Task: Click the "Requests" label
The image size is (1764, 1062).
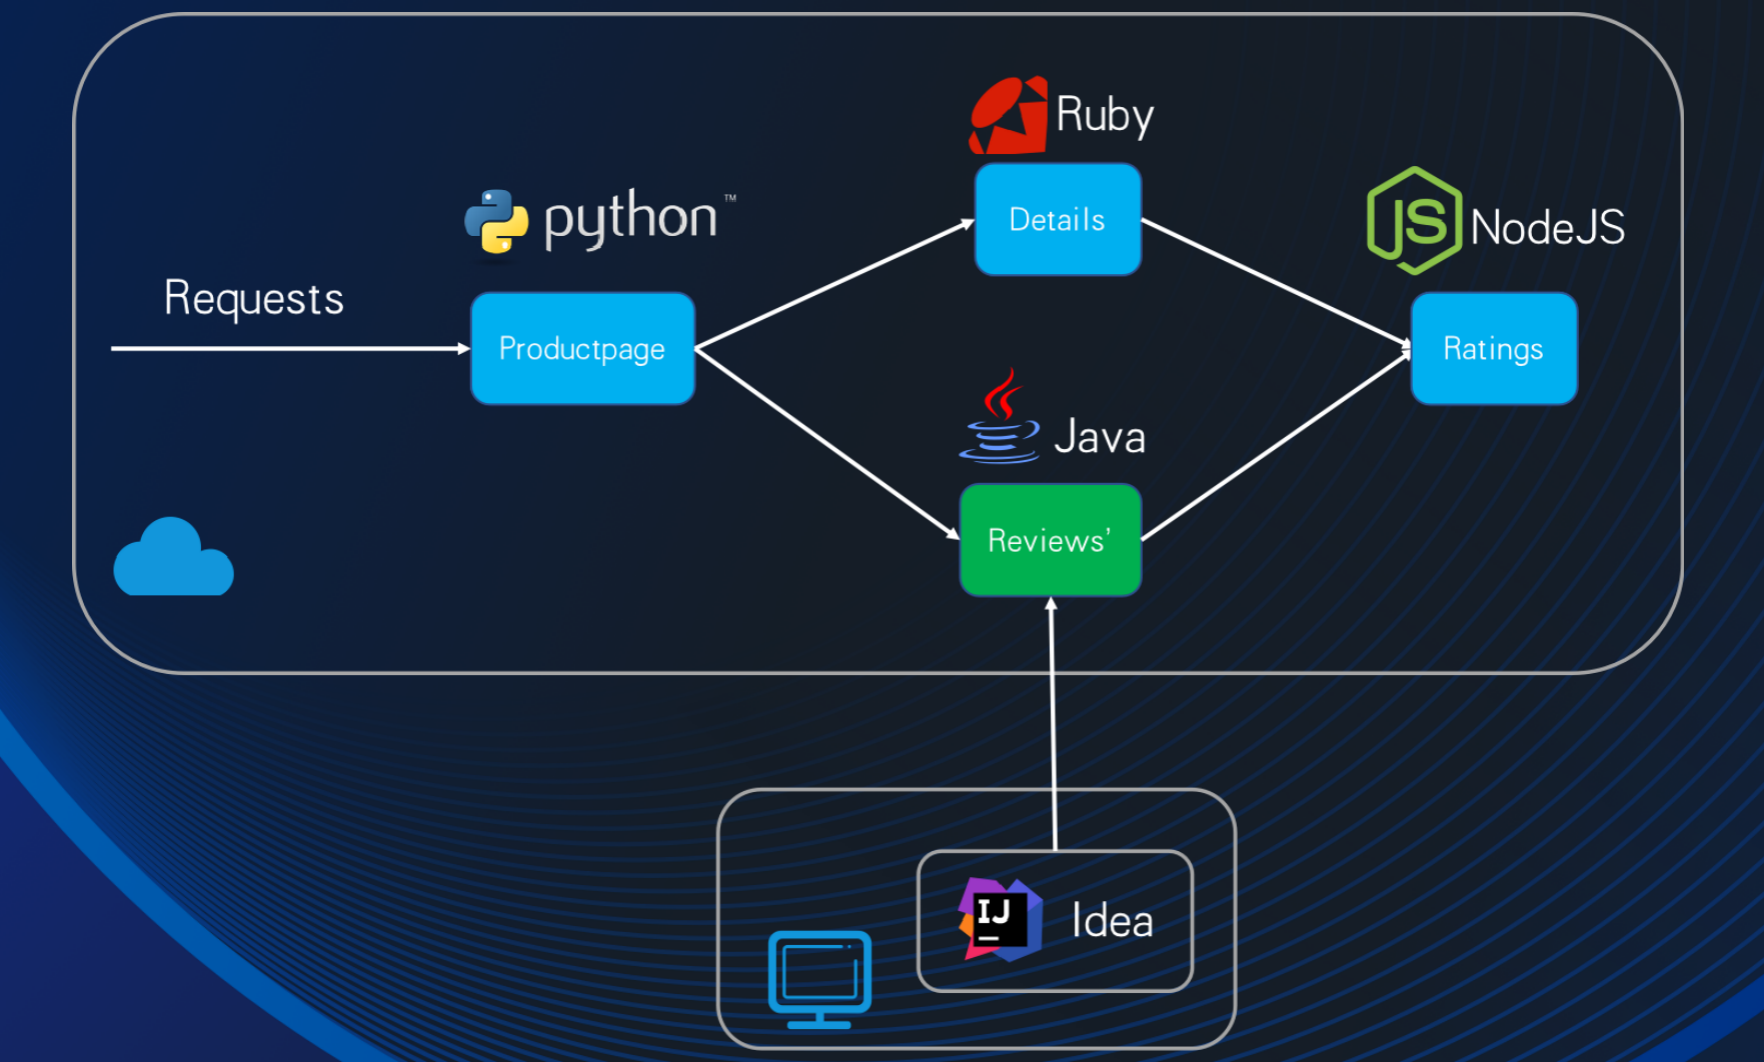Action: [x=254, y=299]
